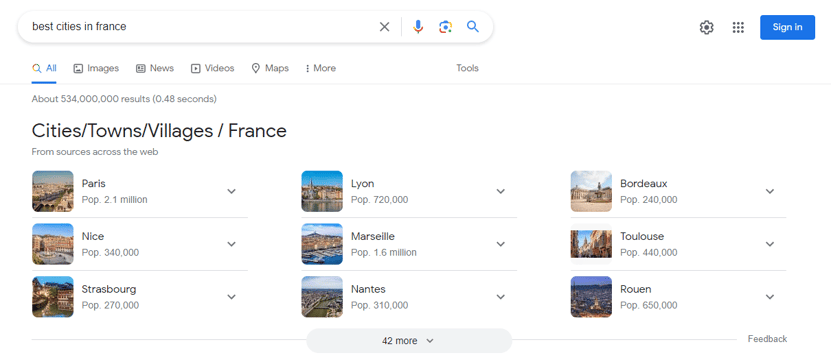This screenshot has width=831, height=364.
Task: Select the Paris city name
Action: 93,184
